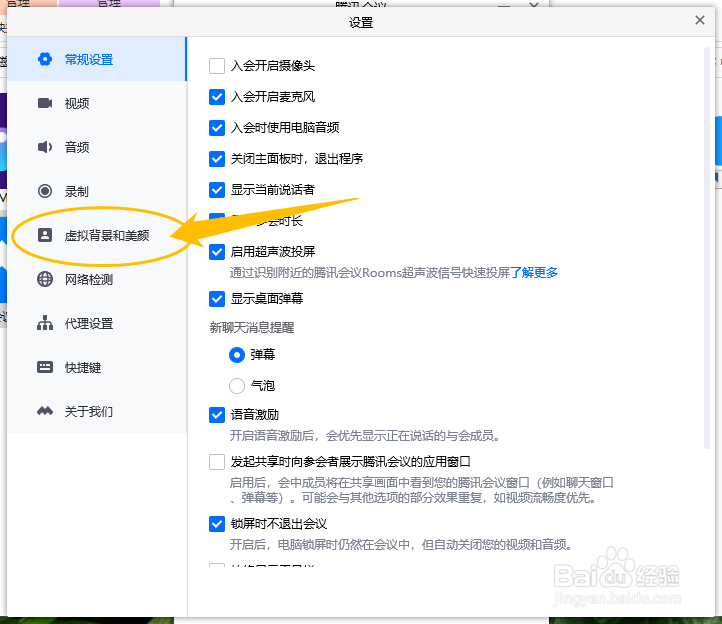Click the record circle icon beside 录制

pos(45,191)
